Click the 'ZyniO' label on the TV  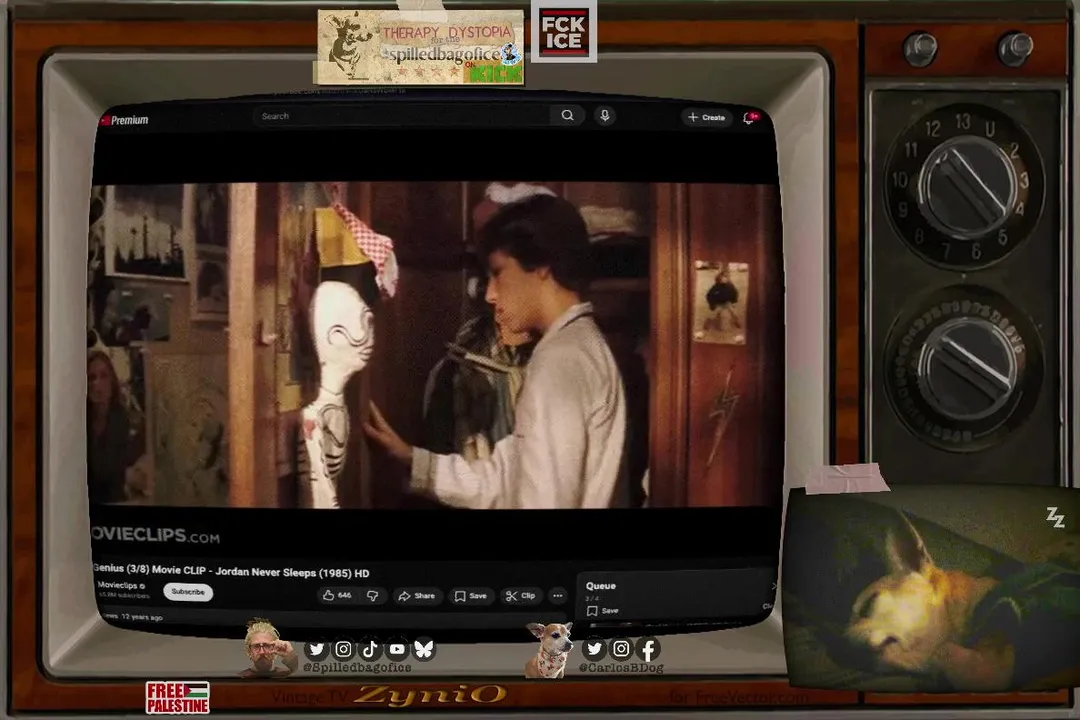(x=431, y=695)
